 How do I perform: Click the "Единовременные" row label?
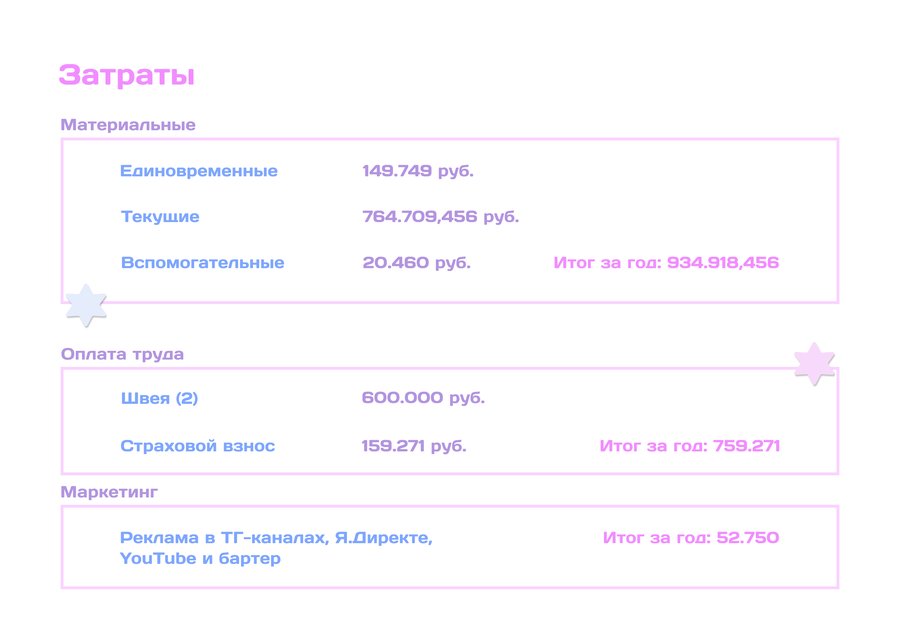point(199,171)
